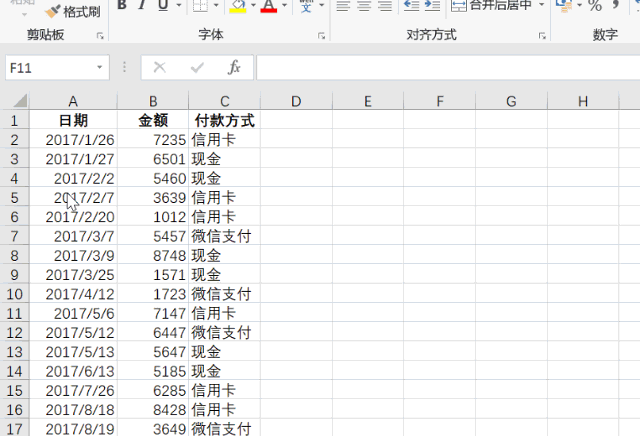Open the font color dropdown arrow

285,7
